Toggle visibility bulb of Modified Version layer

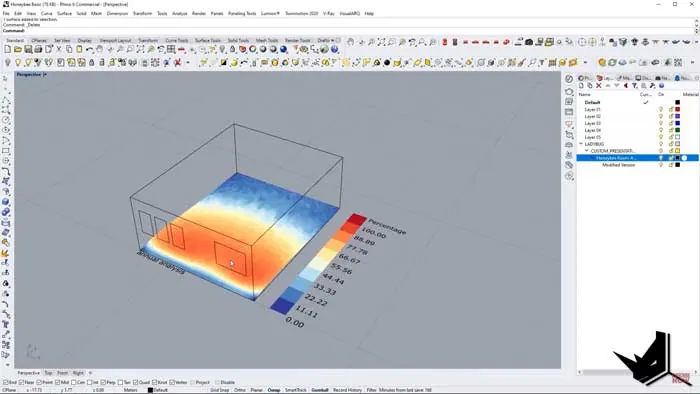coord(661,165)
